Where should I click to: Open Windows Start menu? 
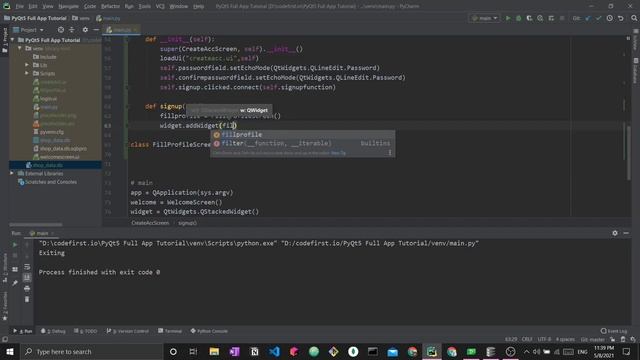[x=10, y=351]
